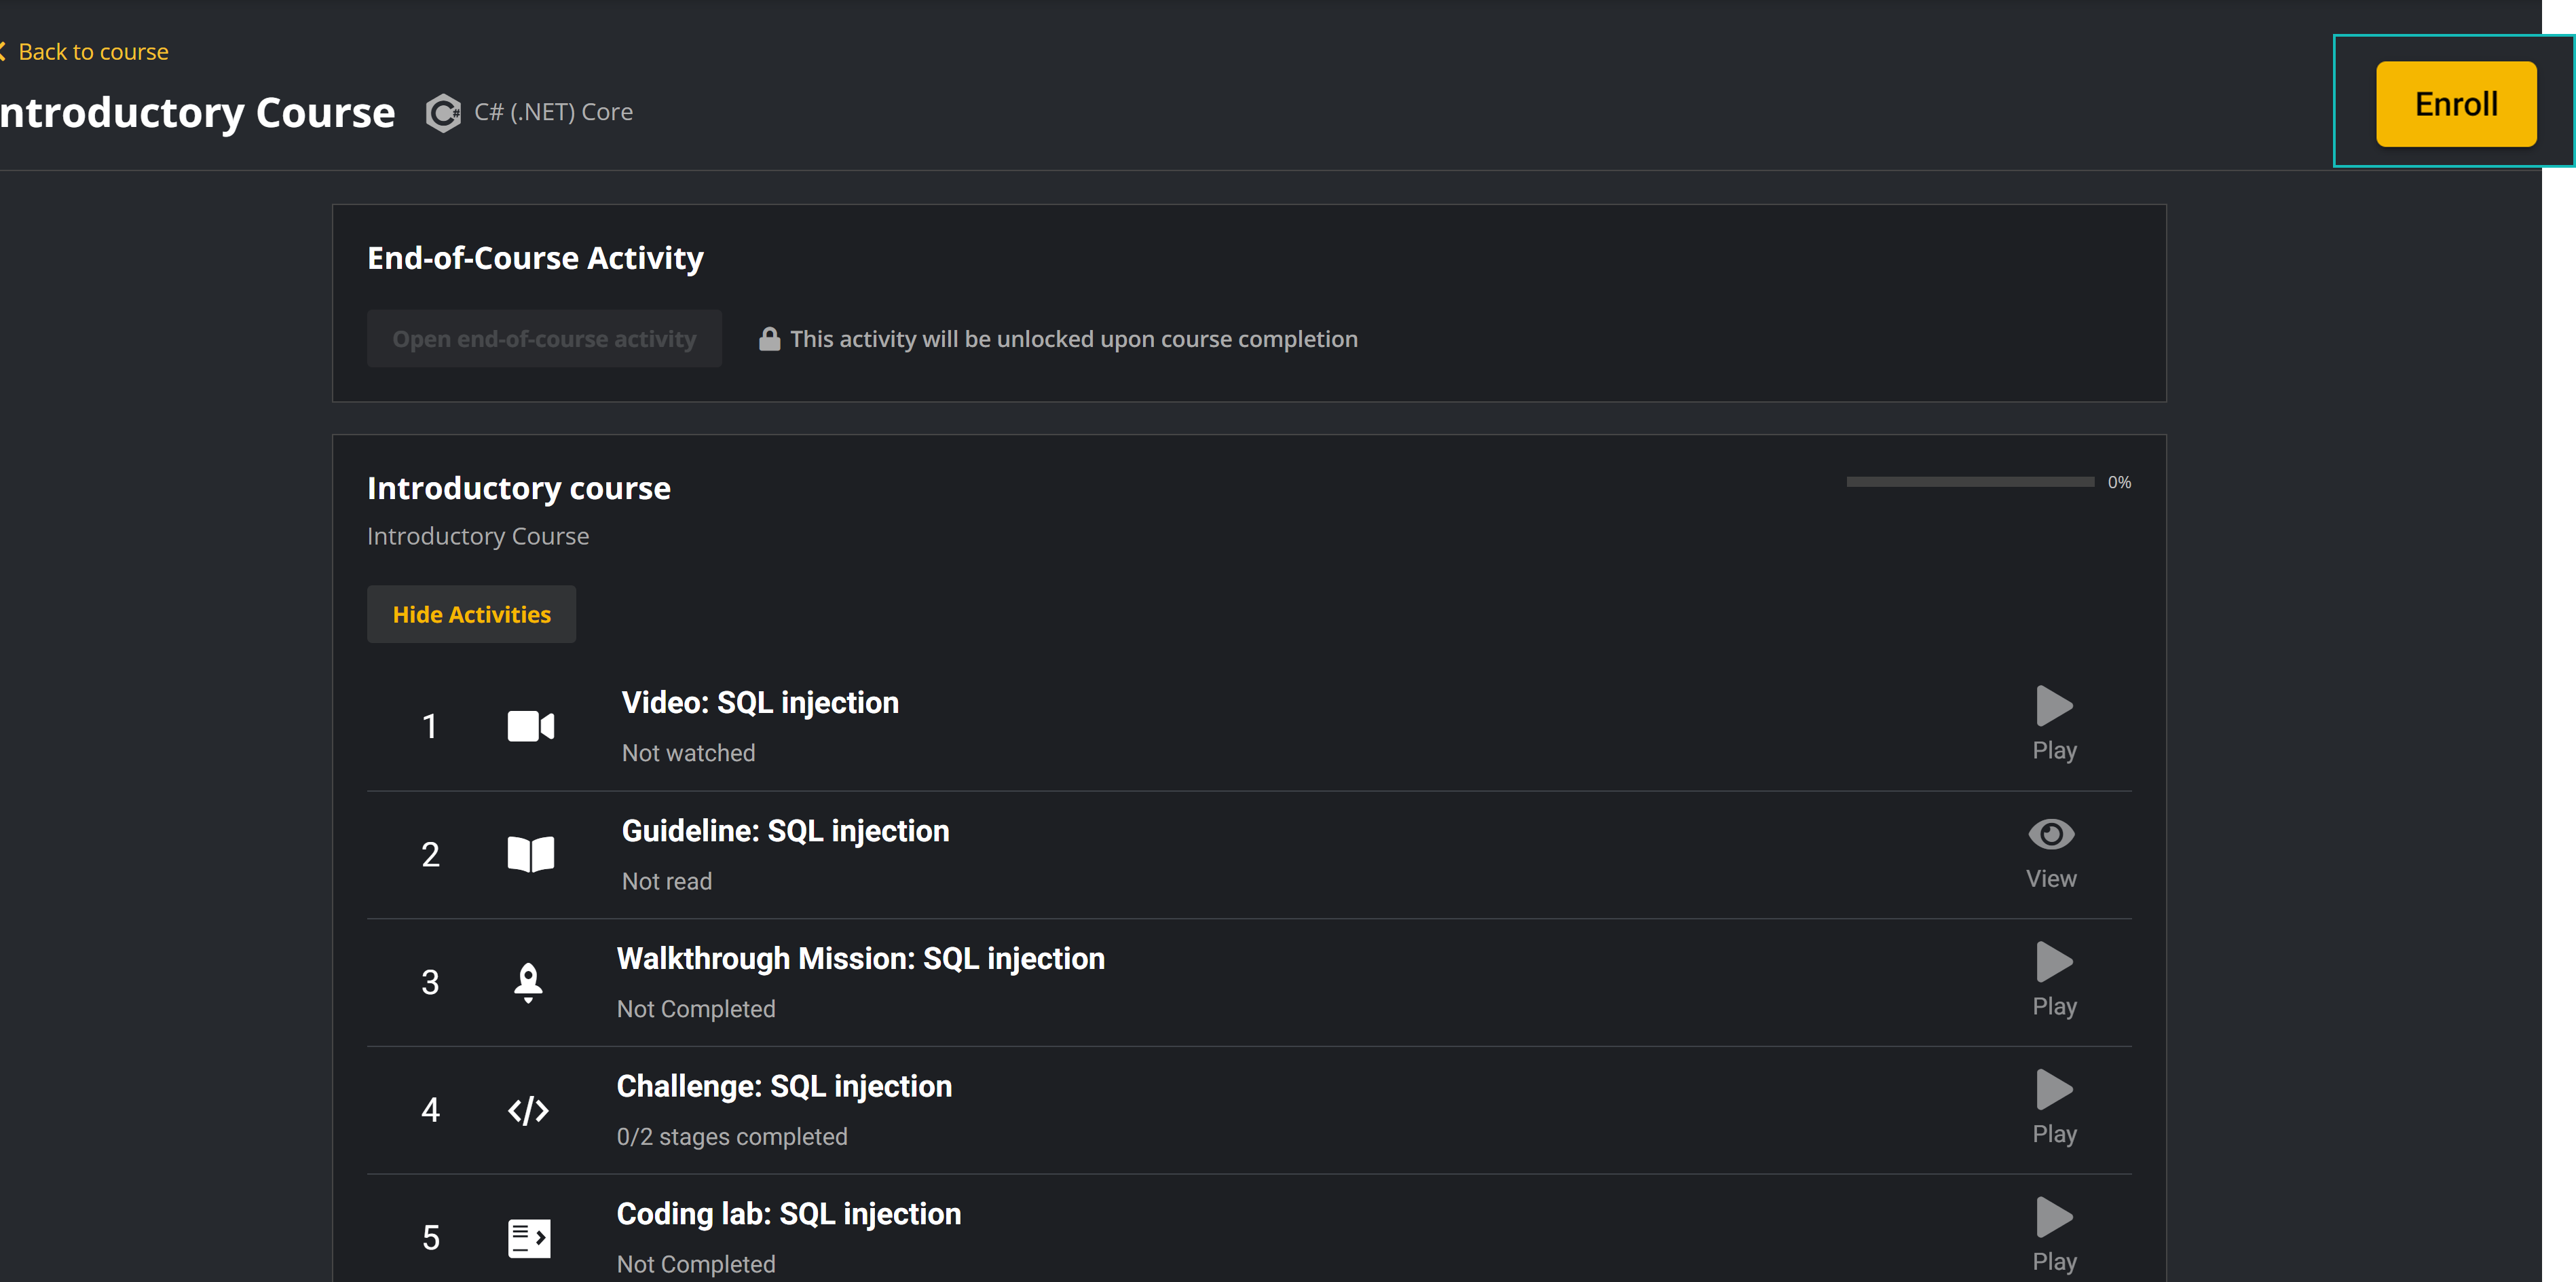Click the Introductory course section heading
Image resolution: width=2576 pixels, height=1282 pixels.
[518, 488]
